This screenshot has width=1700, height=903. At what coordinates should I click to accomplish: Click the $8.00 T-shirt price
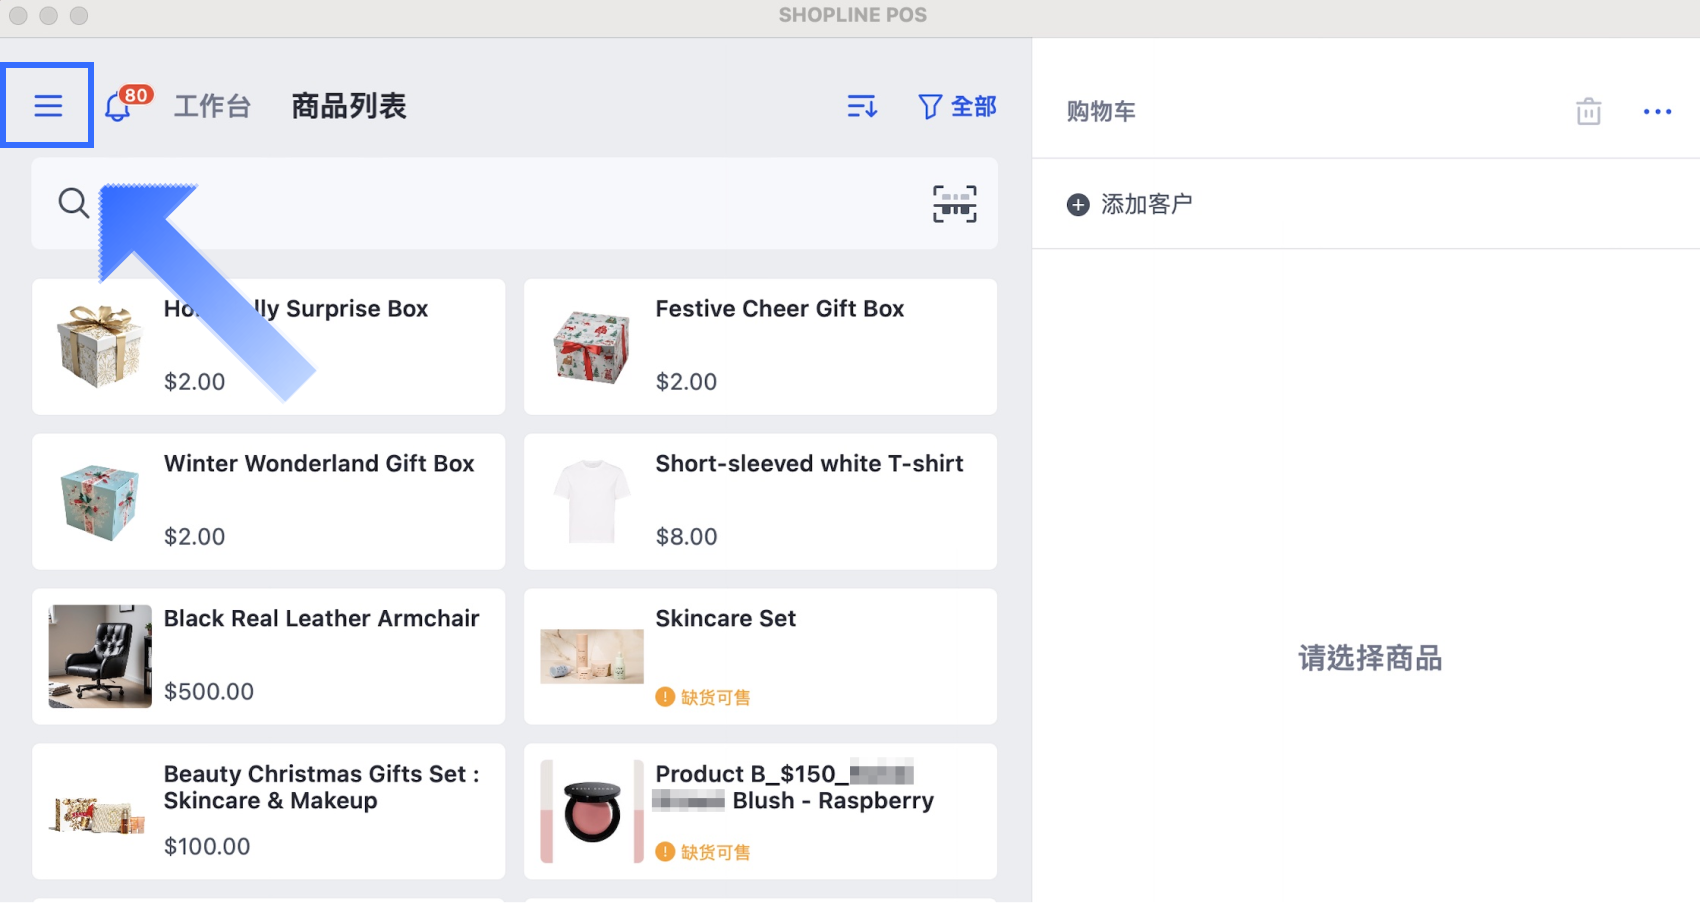[x=686, y=536]
